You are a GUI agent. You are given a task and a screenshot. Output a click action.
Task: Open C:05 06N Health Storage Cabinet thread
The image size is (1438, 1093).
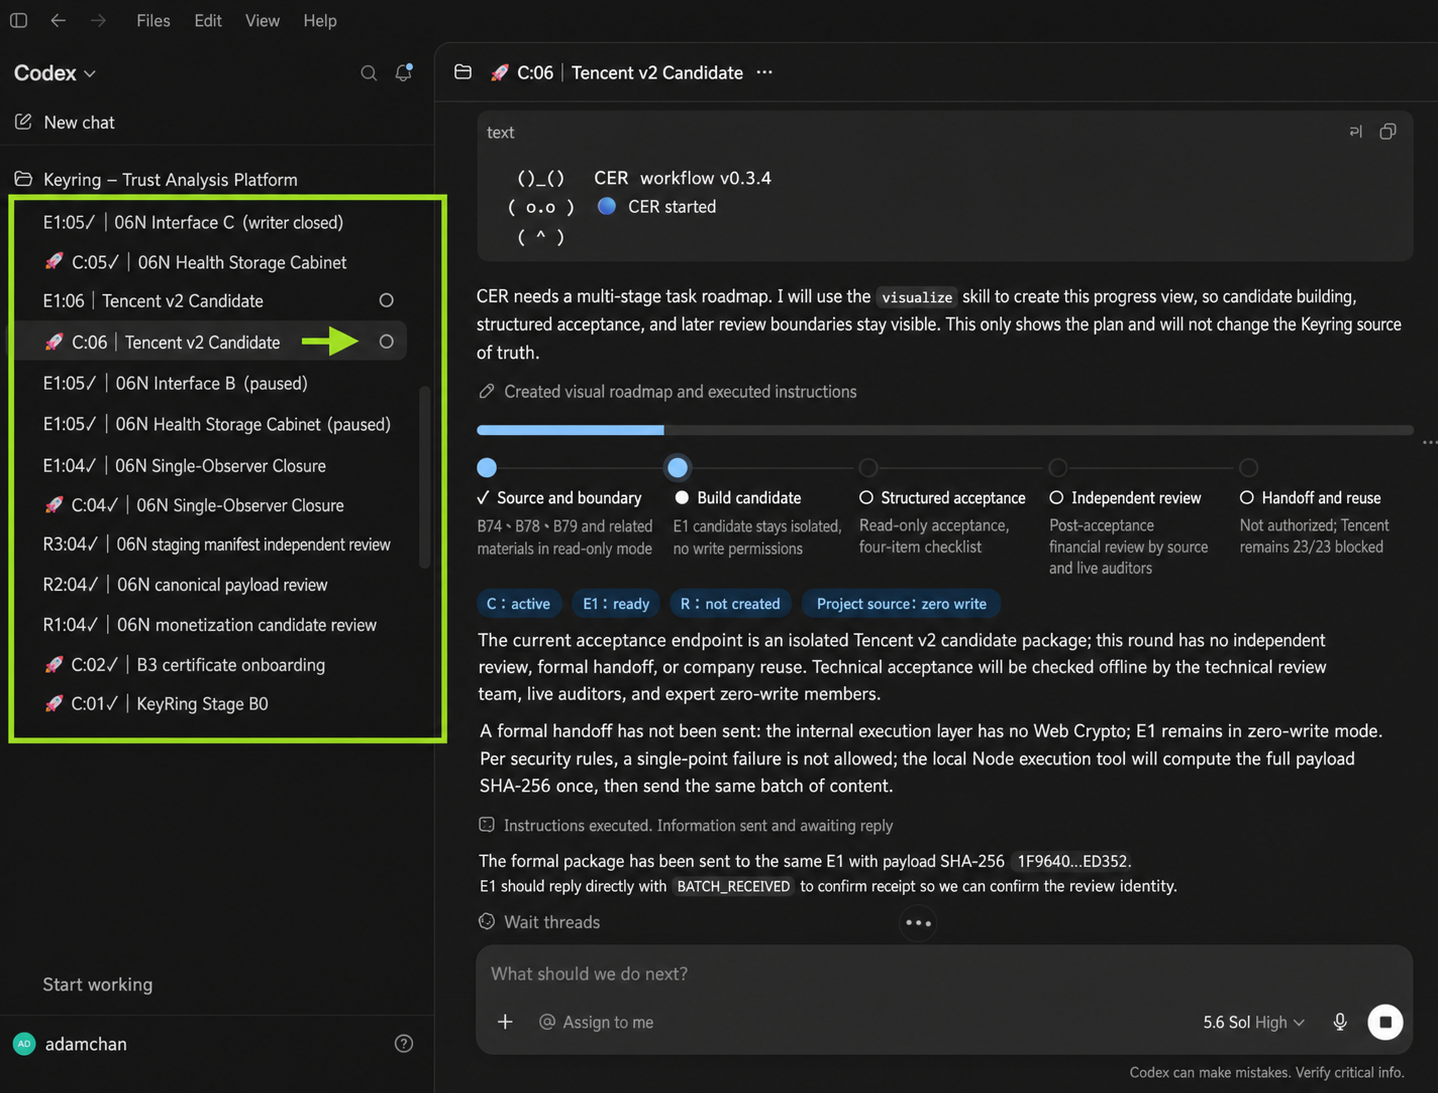(195, 262)
